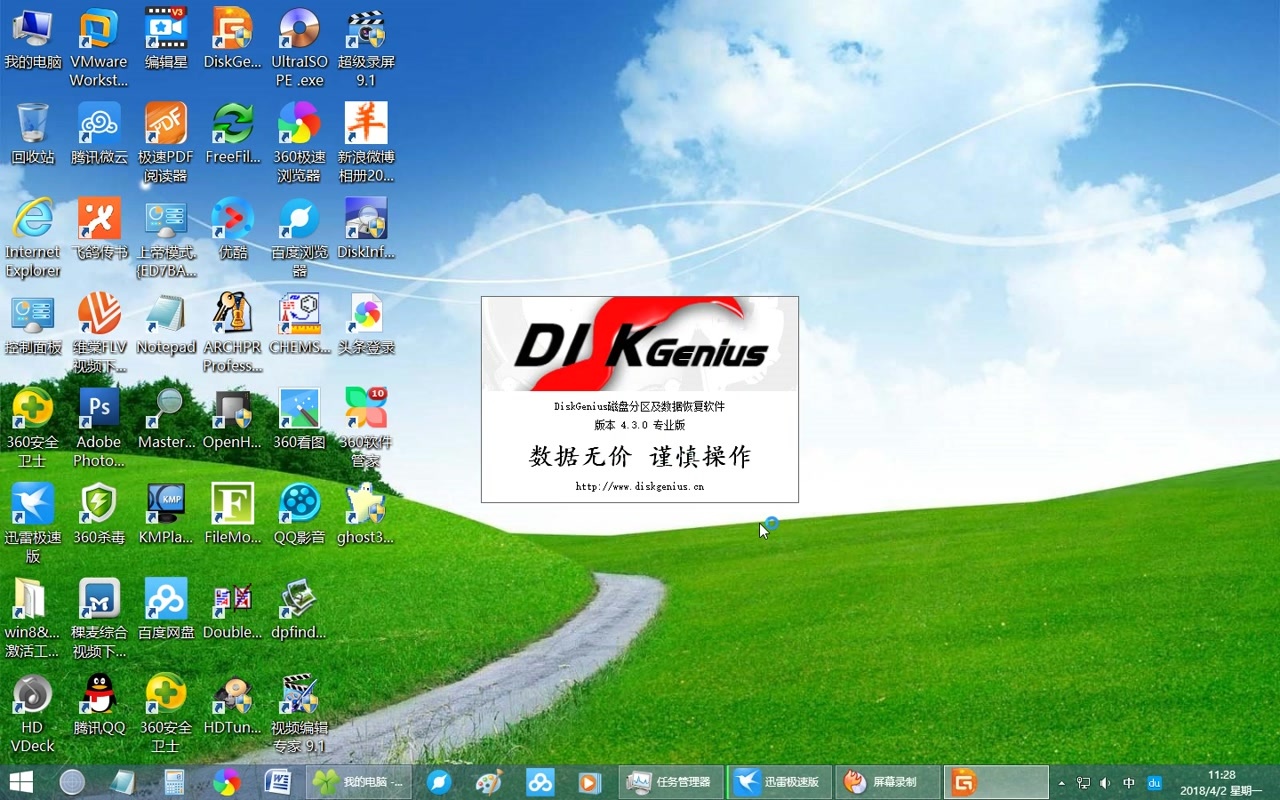Expand hidden system tray icons
1280x800 pixels.
1062,783
